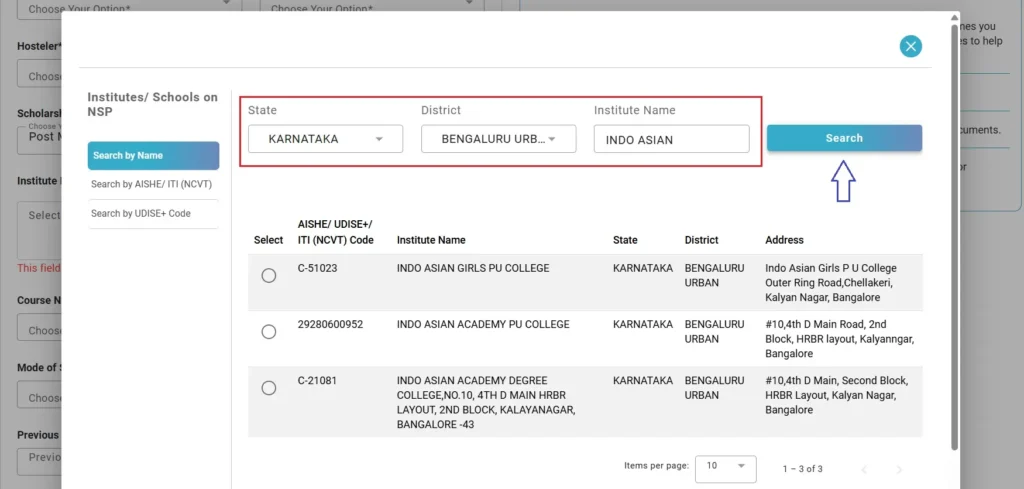Click the Select column header
This screenshot has width=1024, height=489.
click(268, 240)
